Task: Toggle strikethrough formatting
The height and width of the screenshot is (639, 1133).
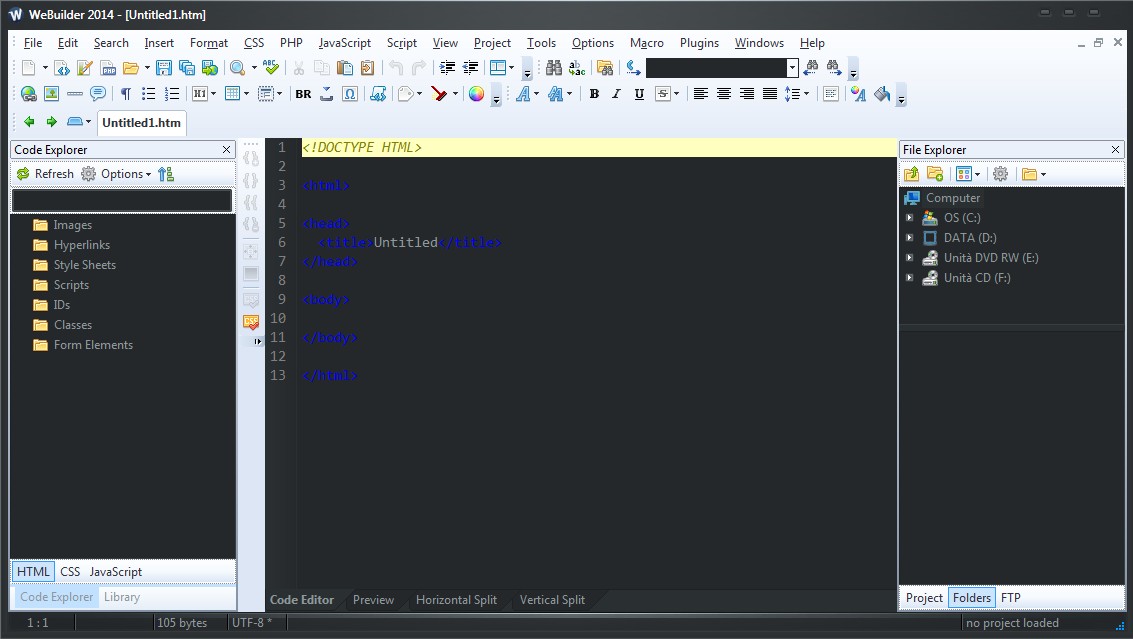Action: tap(662, 94)
